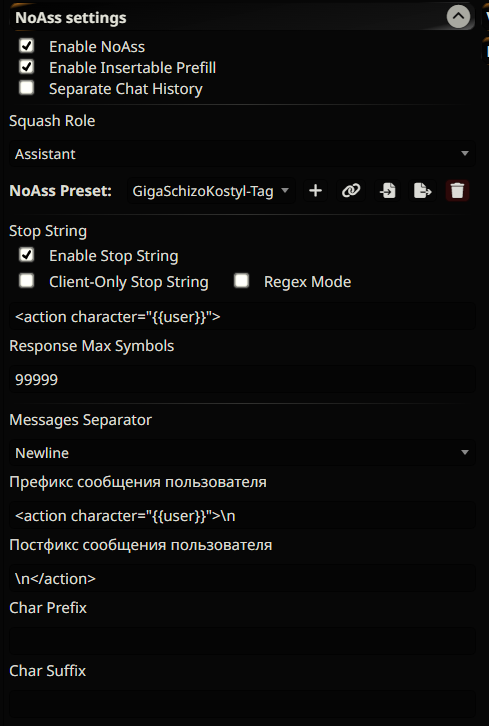Click the empty Char Prefix field

point(242,641)
